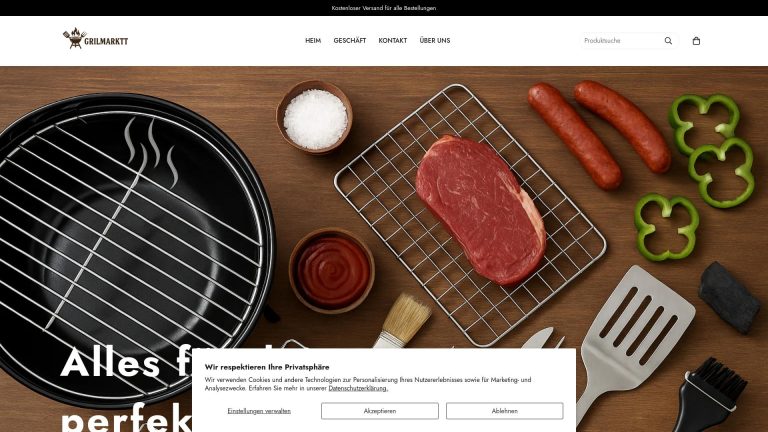This screenshot has width=768, height=432.
Task: Click the ketchup bowl in the banner
Action: 332,270
